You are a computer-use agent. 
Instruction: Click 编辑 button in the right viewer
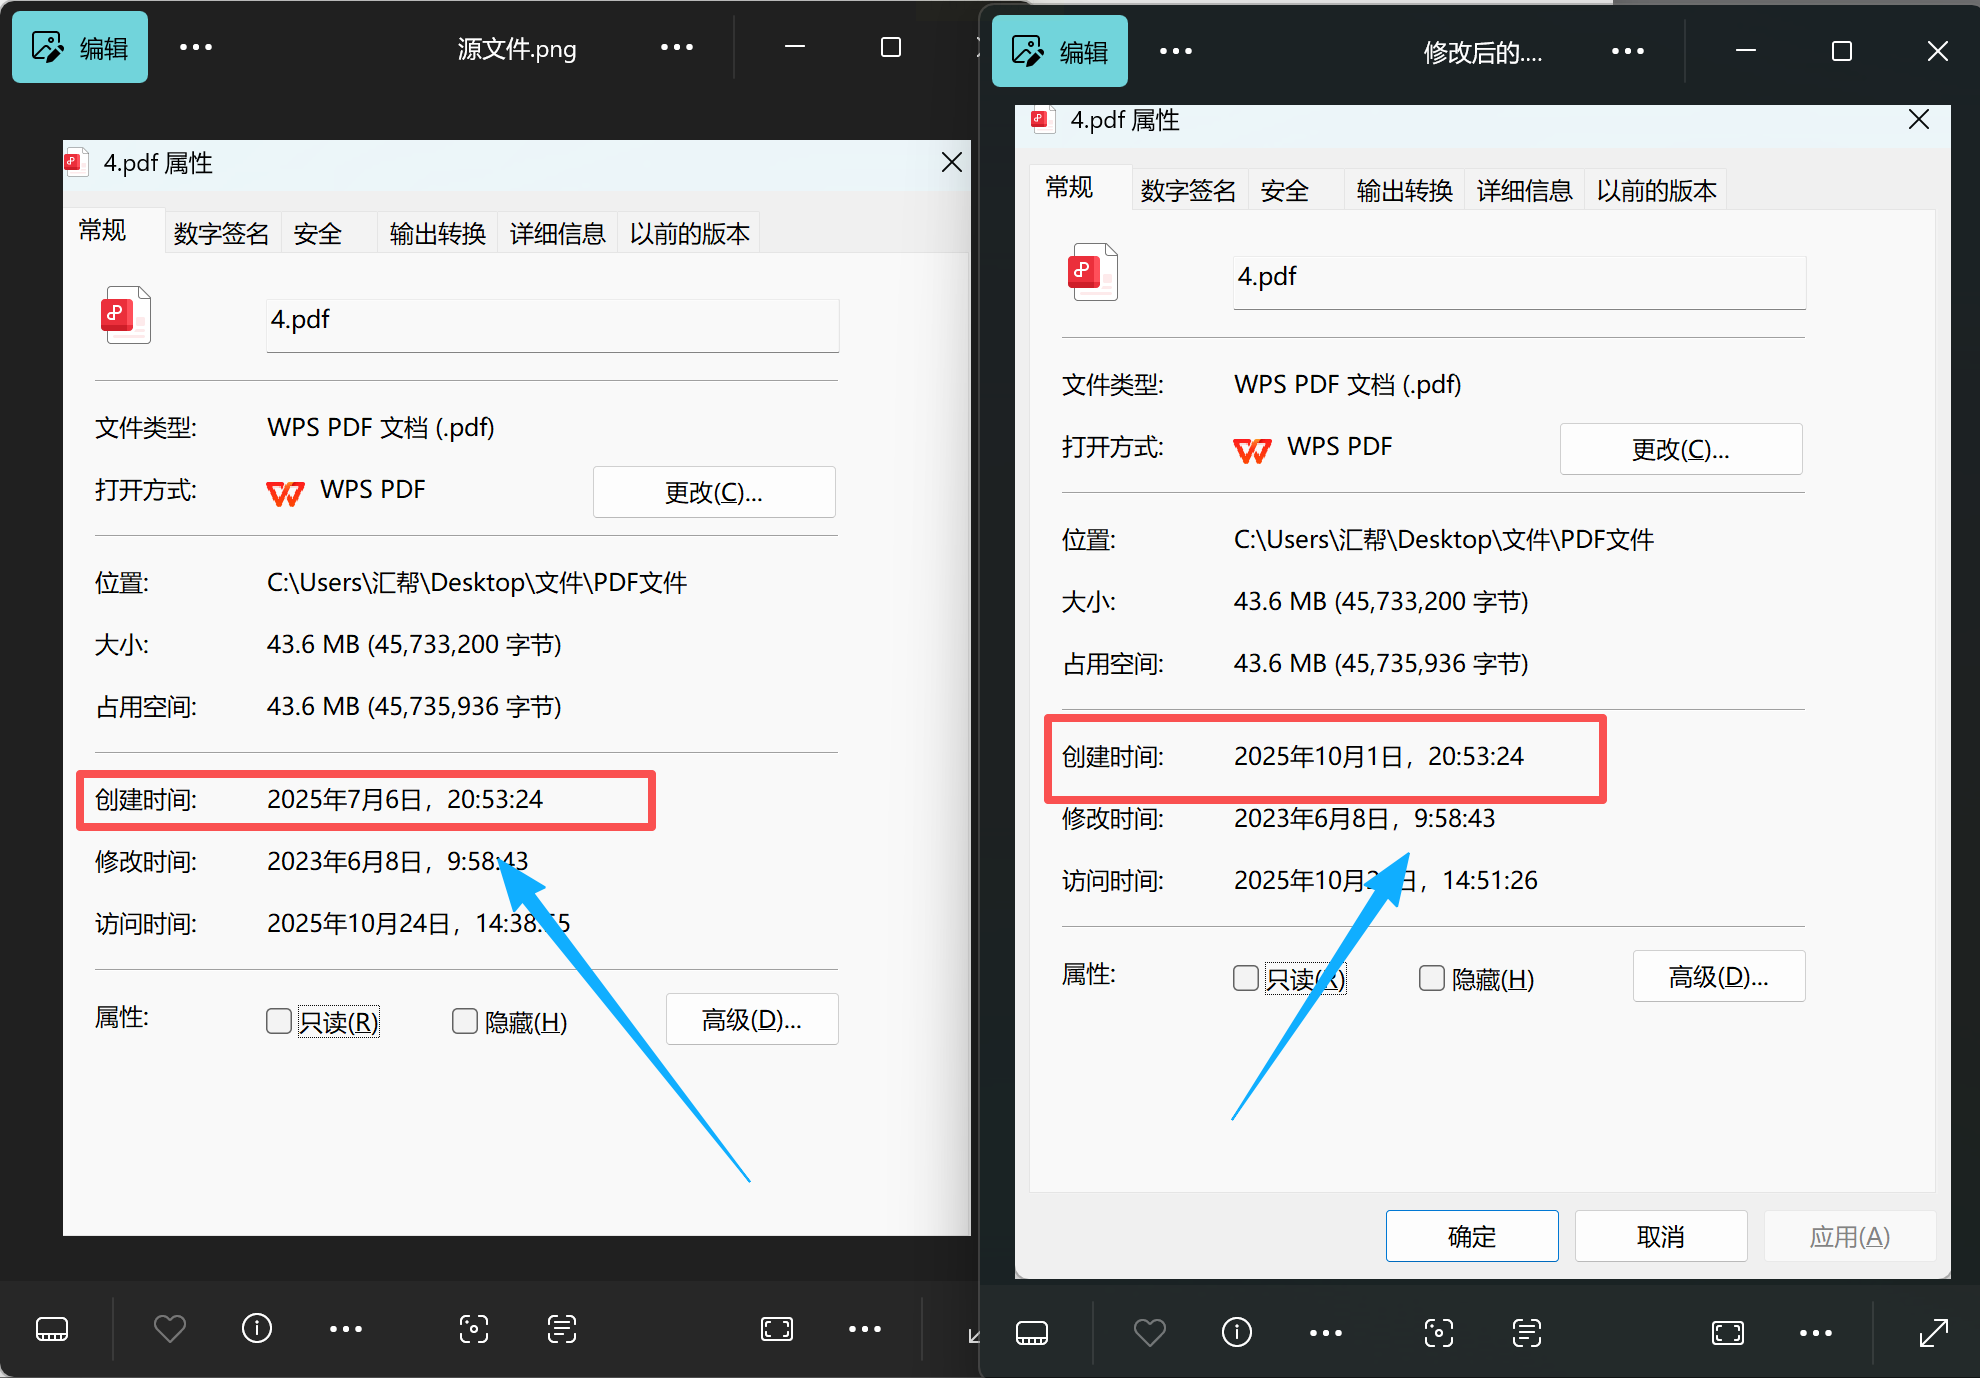coord(1060,51)
